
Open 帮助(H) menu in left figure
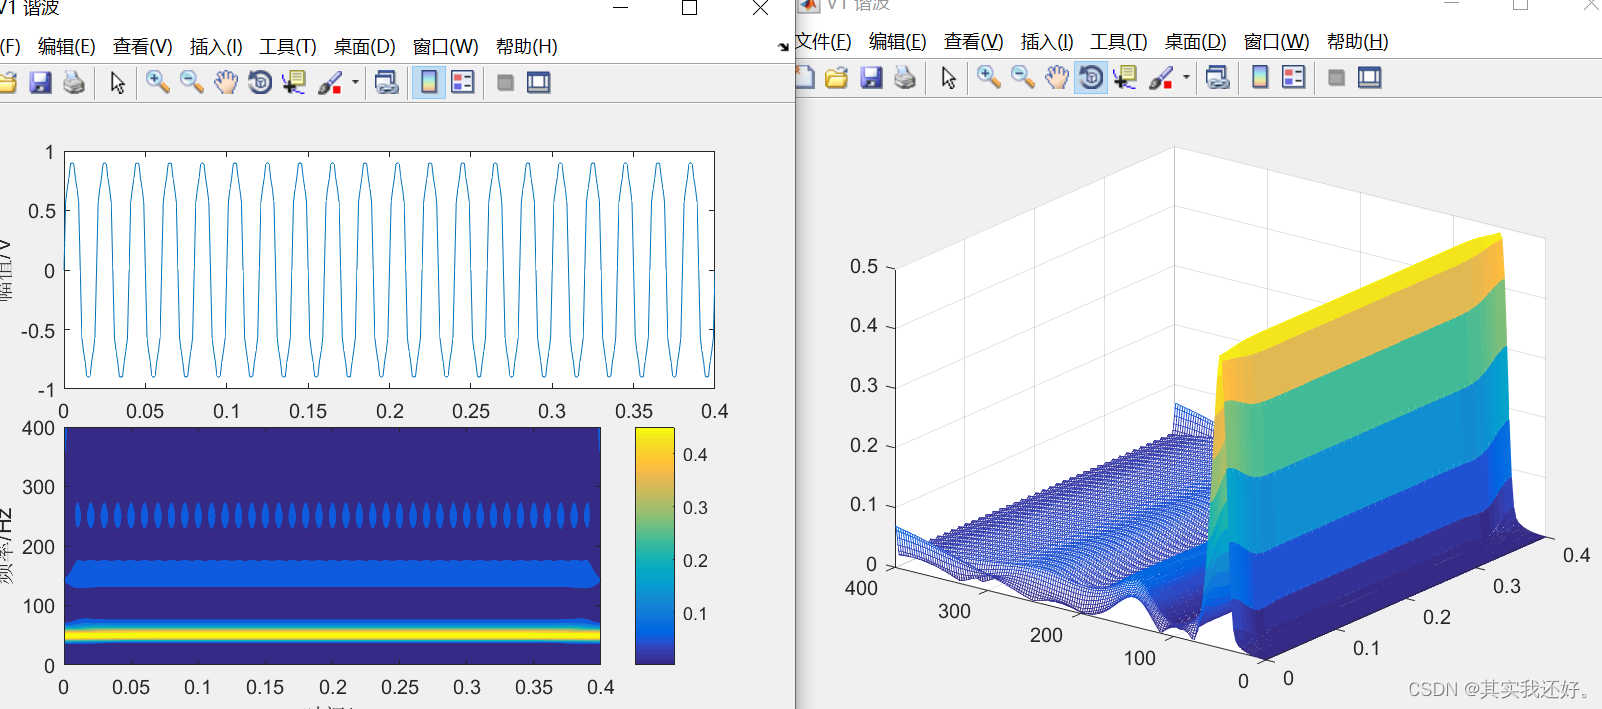click(x=527, y=47)
